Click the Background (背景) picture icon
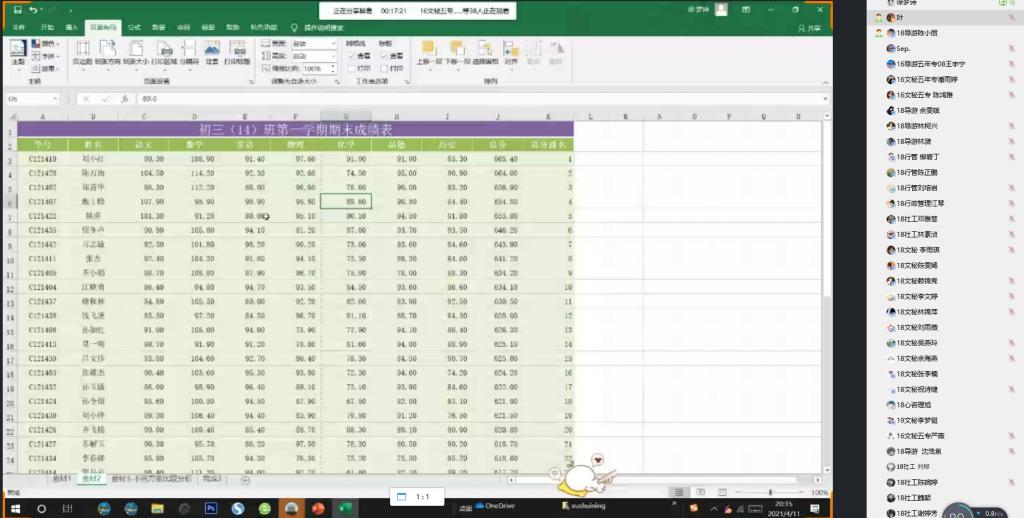1024x518 pixels. [x=212, y=51]
